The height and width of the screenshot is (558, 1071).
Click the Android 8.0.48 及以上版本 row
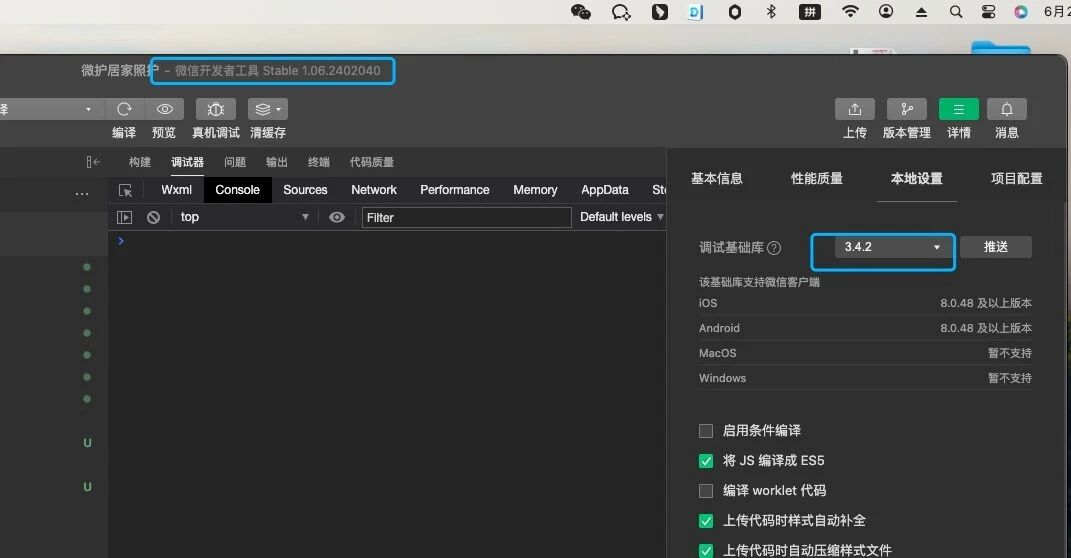click(x=865, y=329)
